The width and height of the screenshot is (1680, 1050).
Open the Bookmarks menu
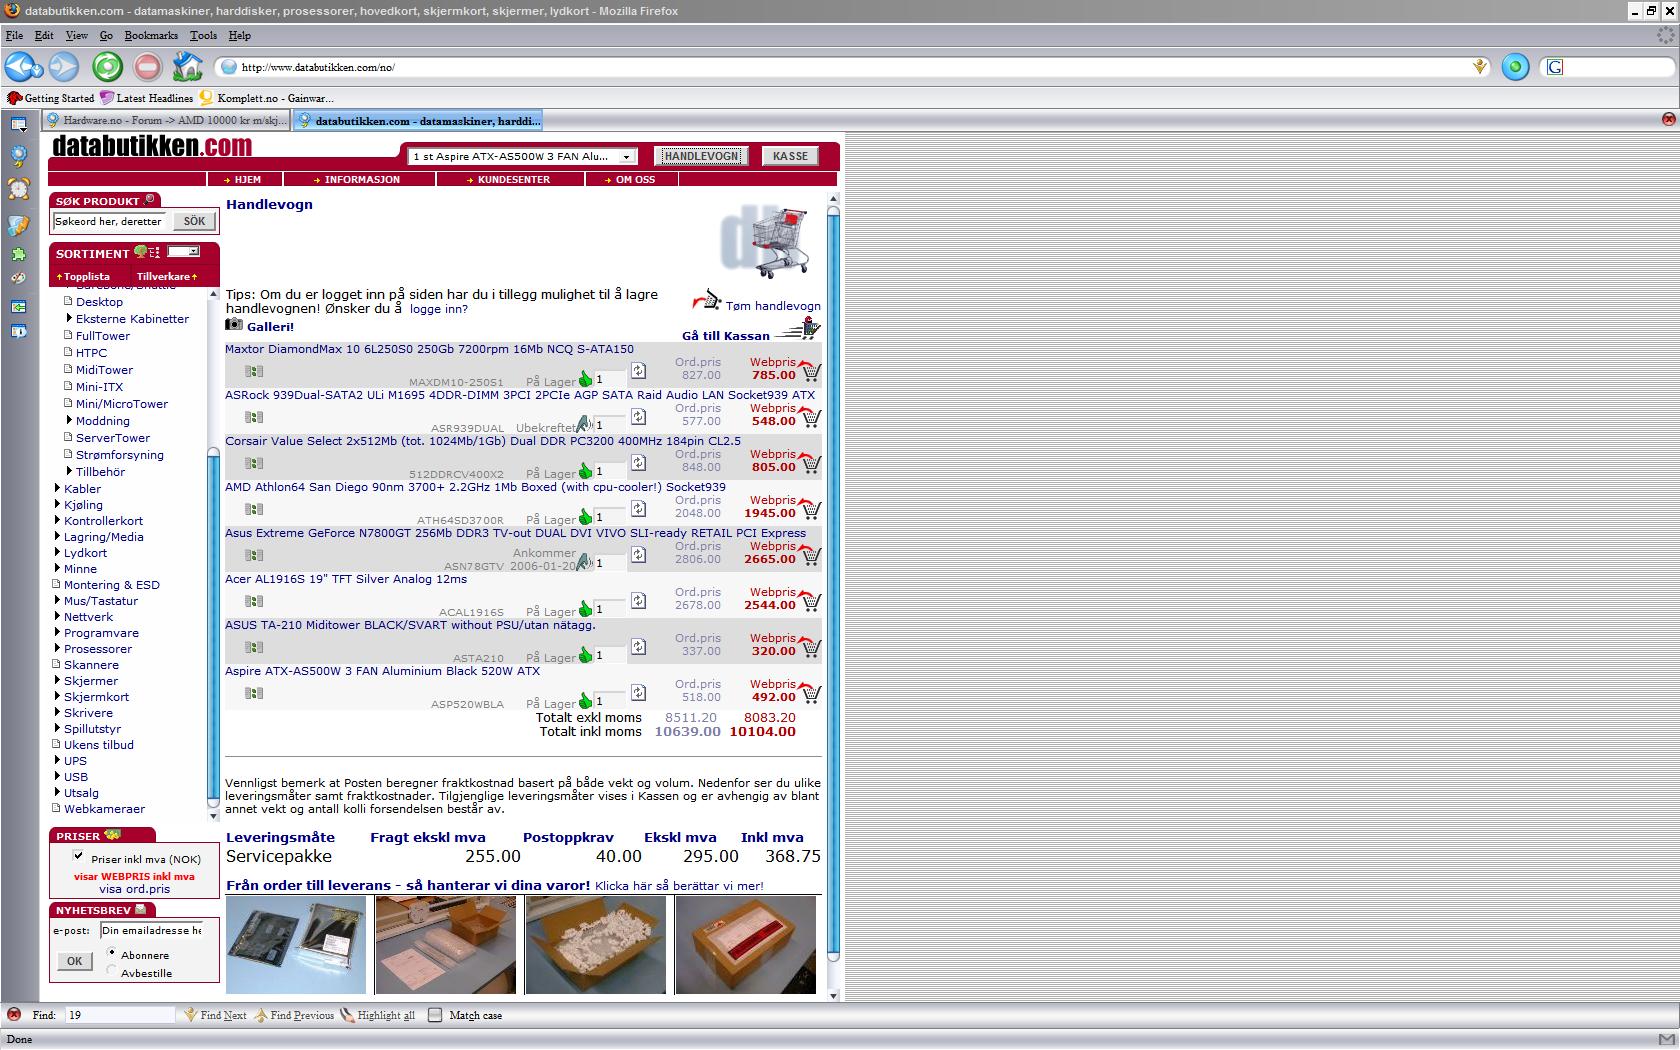[x=151, y=35]
